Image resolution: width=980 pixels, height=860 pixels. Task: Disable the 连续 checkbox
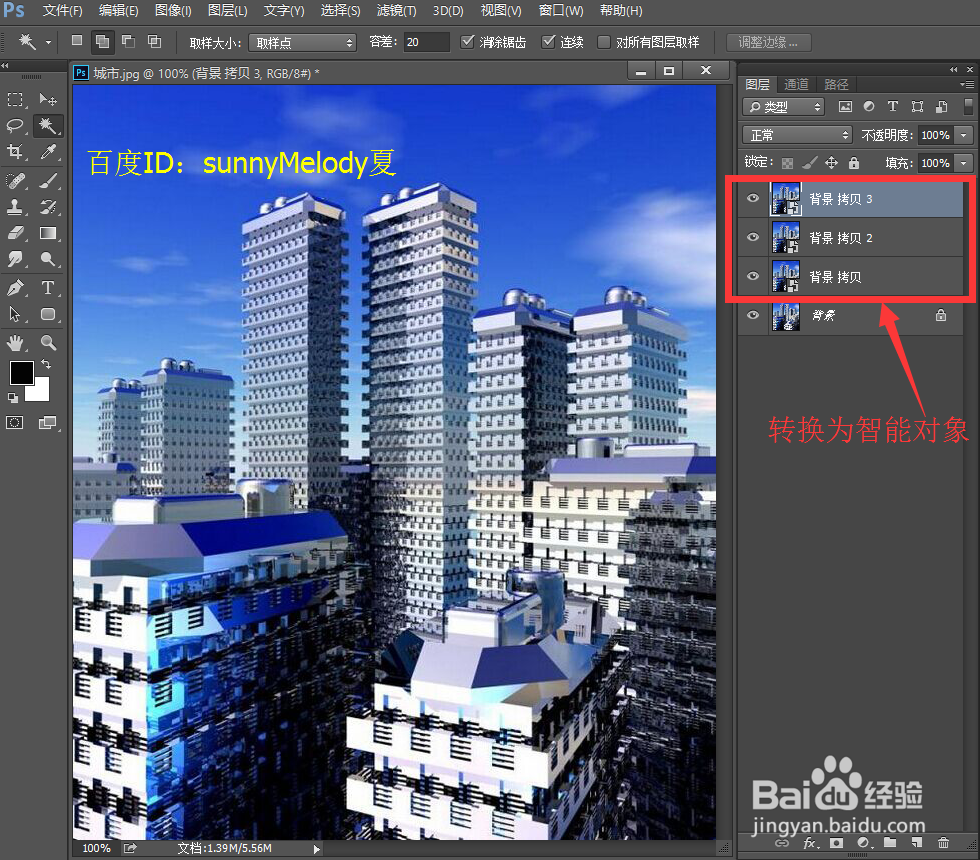pyautogui.click(x=549, y=41)
